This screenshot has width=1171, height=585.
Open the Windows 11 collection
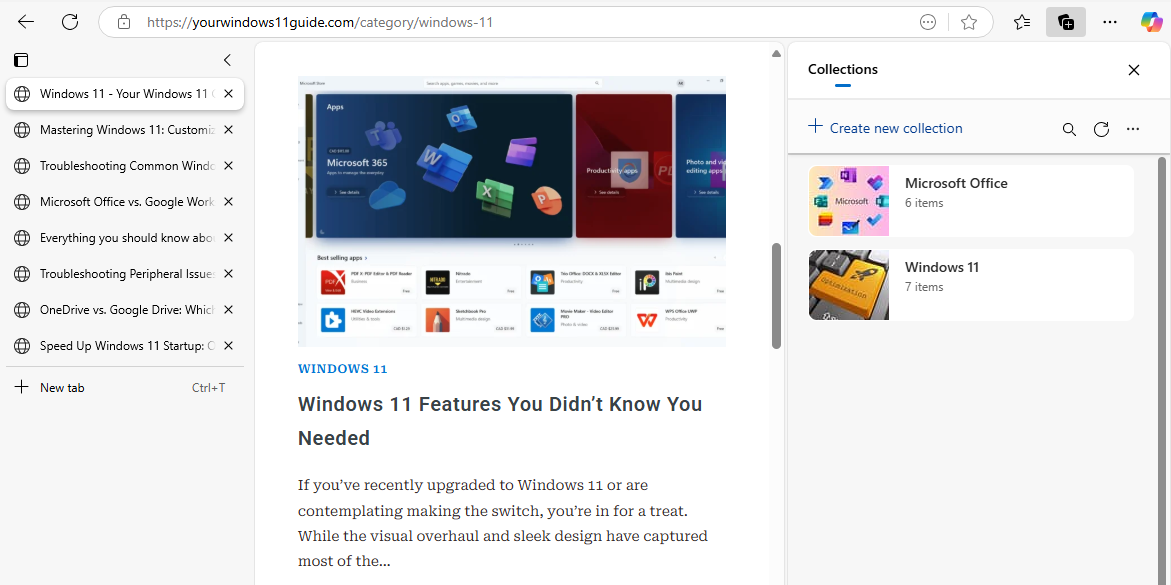(x=971, y=285)
